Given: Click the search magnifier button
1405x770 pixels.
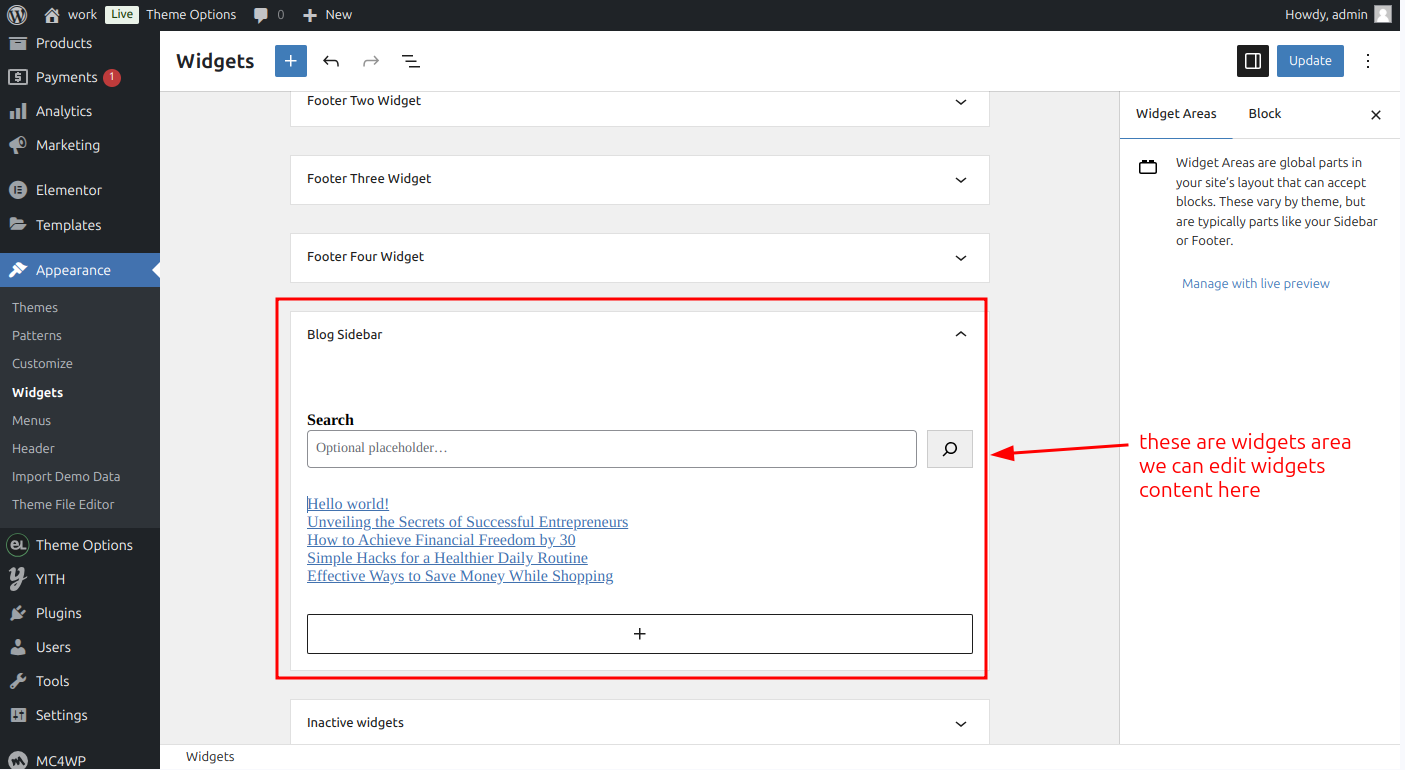Looking at the screenshot, I should 950,449.
